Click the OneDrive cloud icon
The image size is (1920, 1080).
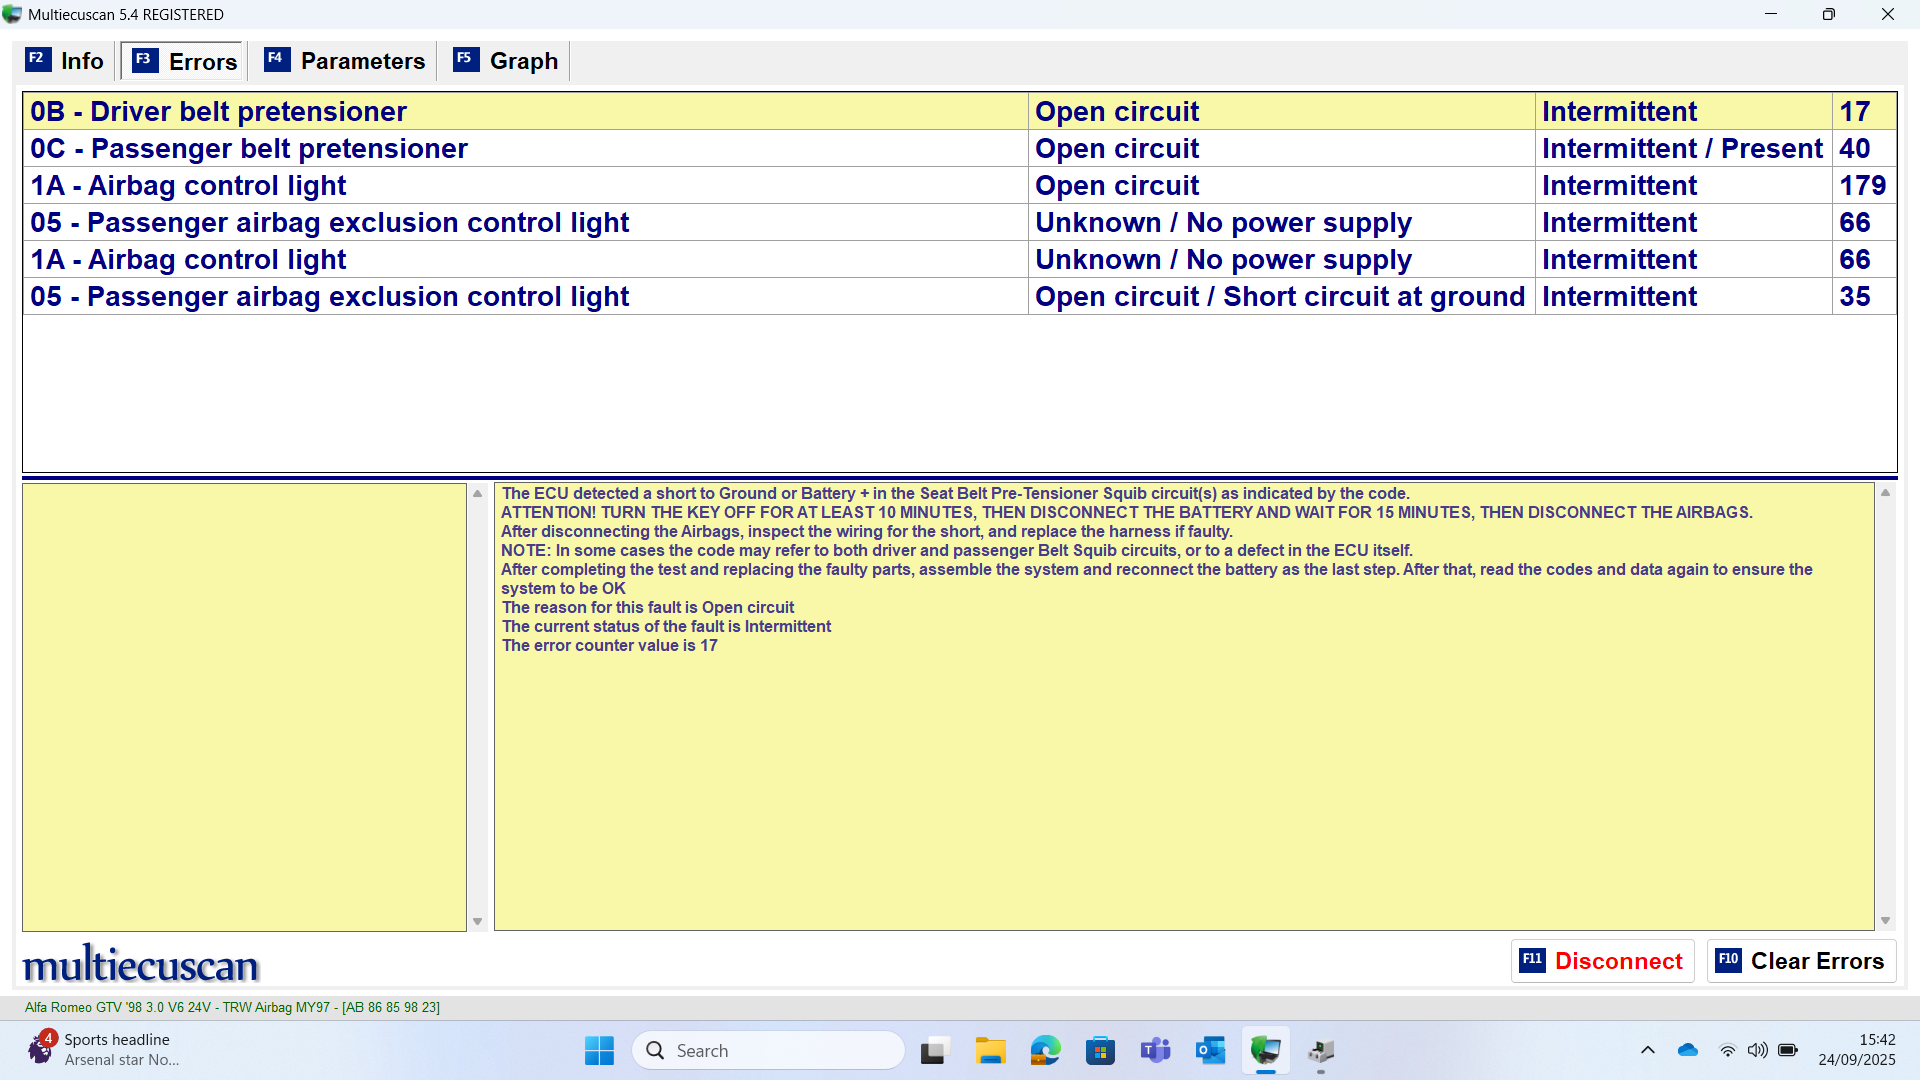coord(1688,1050)
